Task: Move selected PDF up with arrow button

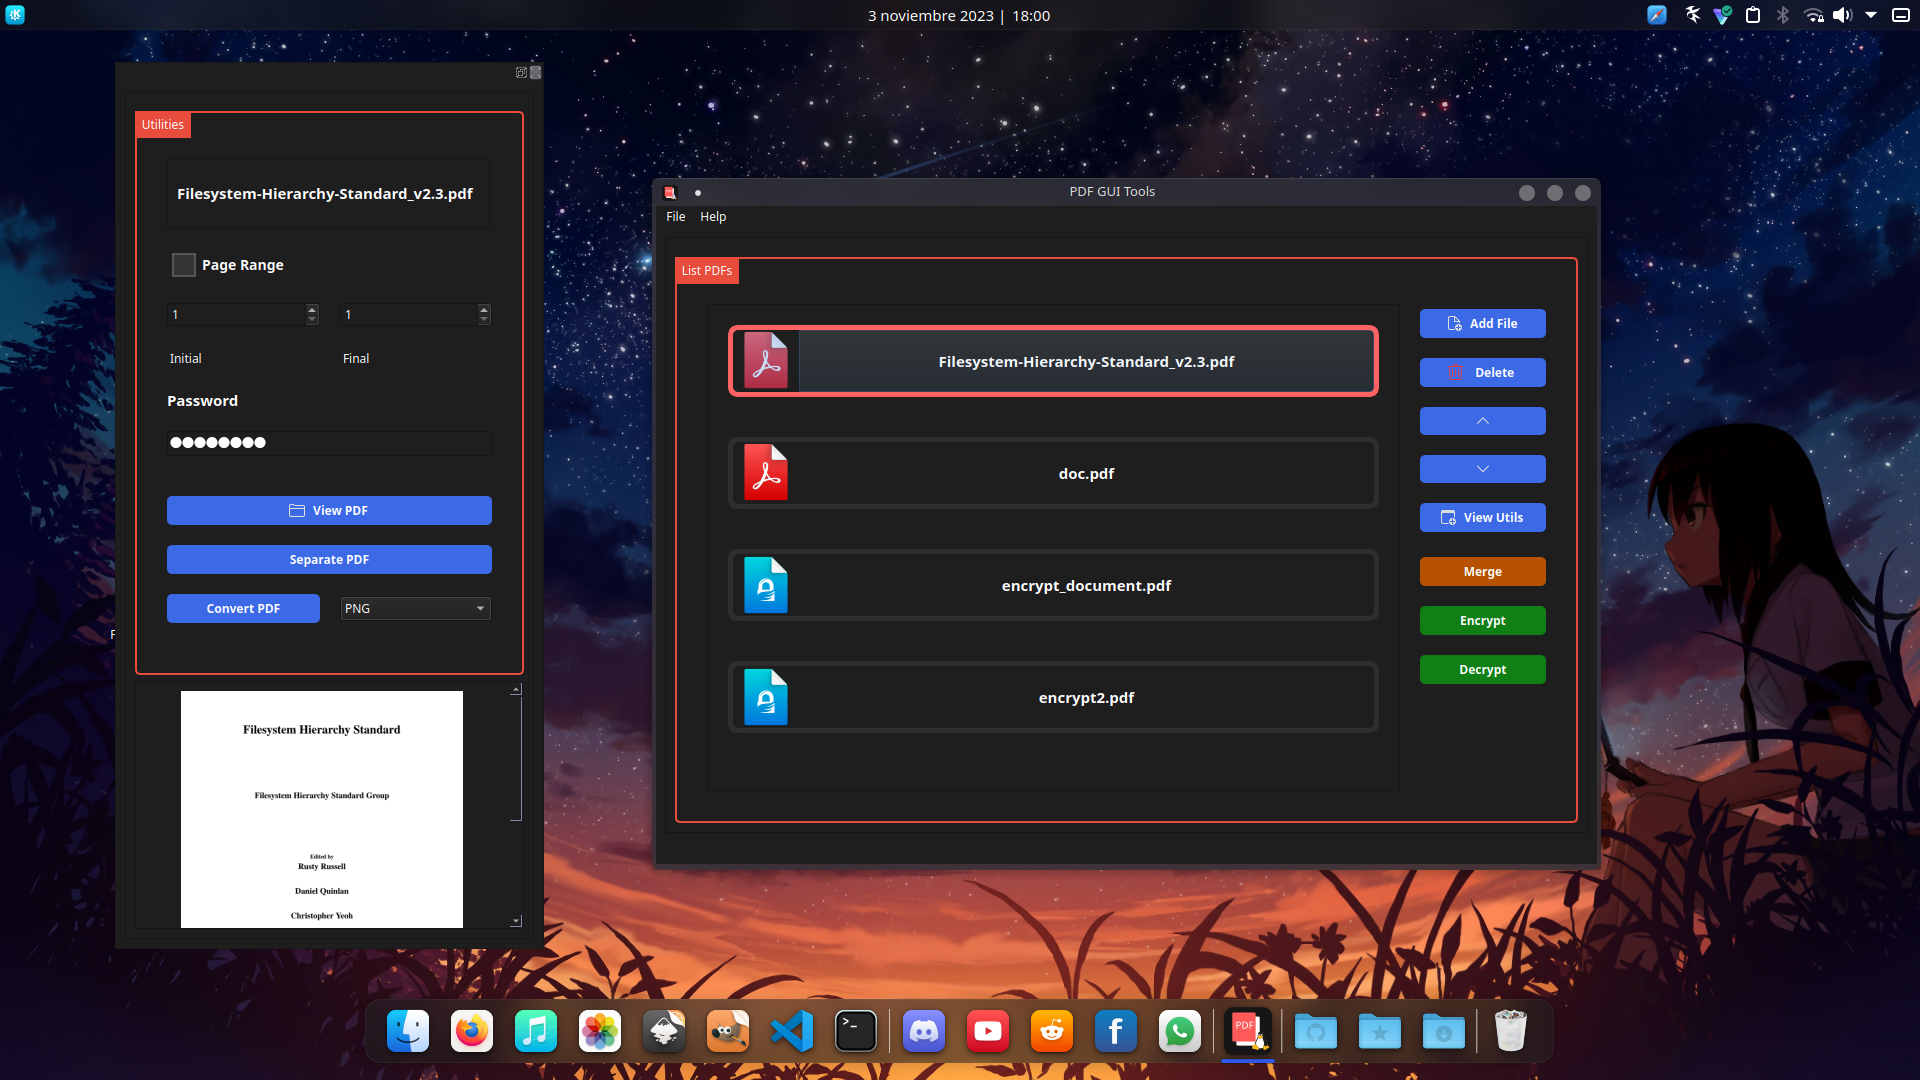Action: click(1482, 421)
